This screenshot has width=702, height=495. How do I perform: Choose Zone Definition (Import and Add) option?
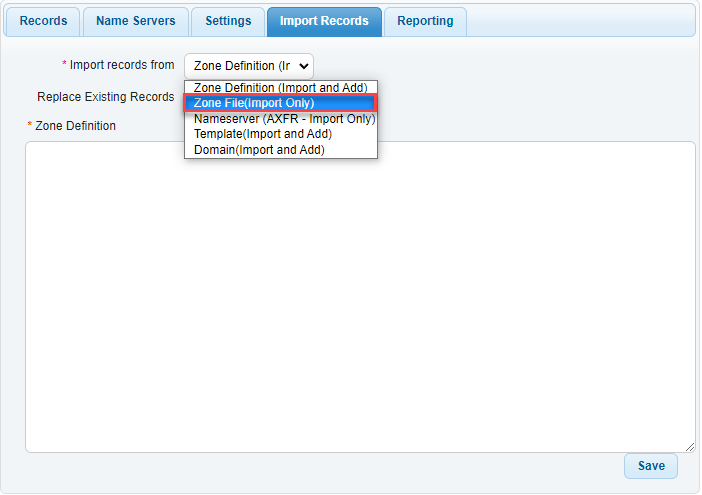[281, 88]
